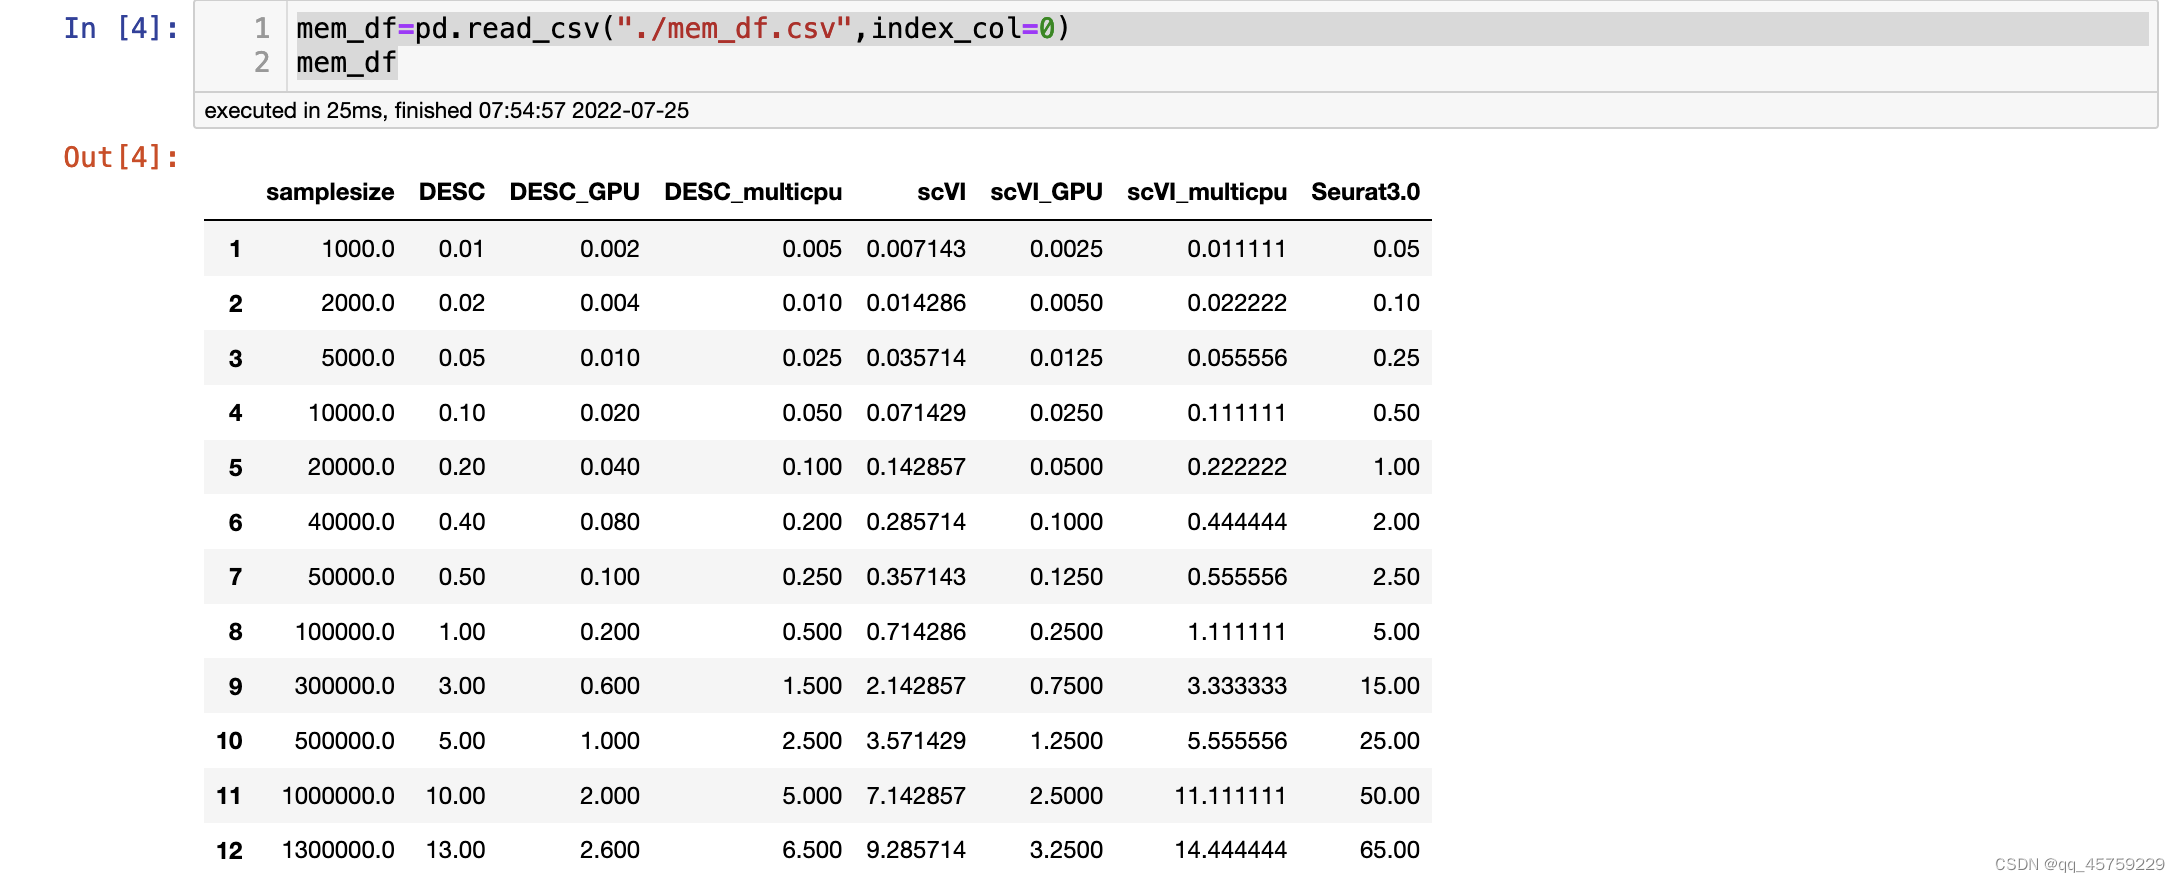Viewport: 2180px width, 882px height.
Task: Click row index 8
Action: pos(235,632)
